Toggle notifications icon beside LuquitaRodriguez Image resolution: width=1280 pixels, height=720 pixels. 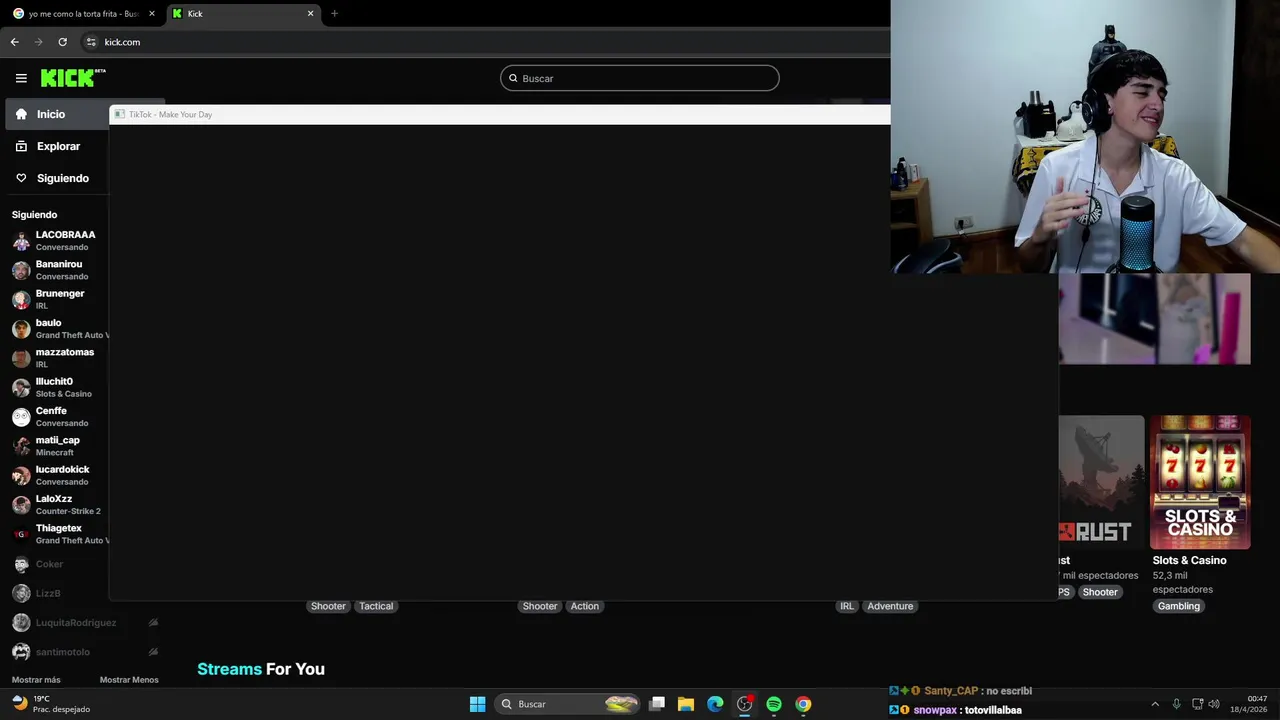click(153, 622)
